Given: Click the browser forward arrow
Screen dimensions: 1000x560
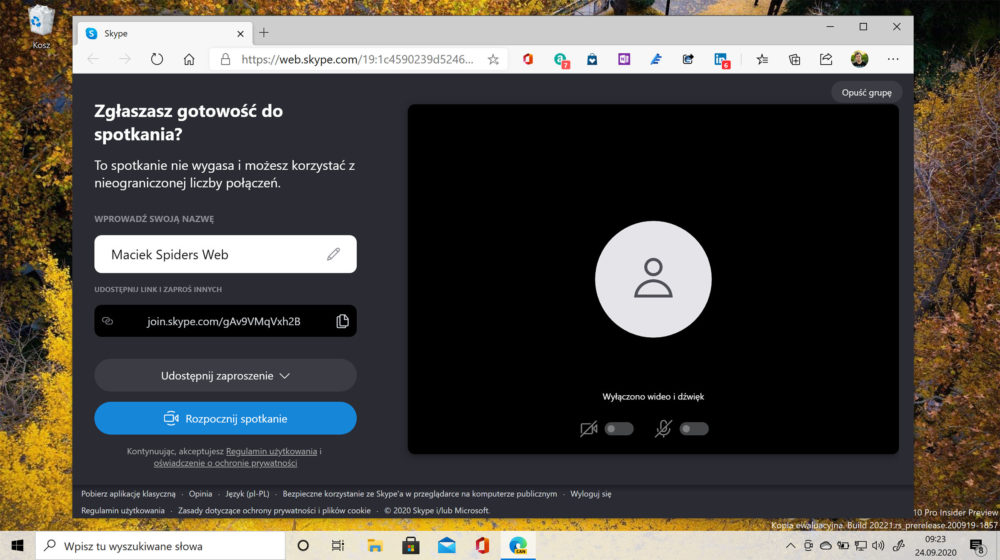Looking at the screenshot, I should pos(125,59).
